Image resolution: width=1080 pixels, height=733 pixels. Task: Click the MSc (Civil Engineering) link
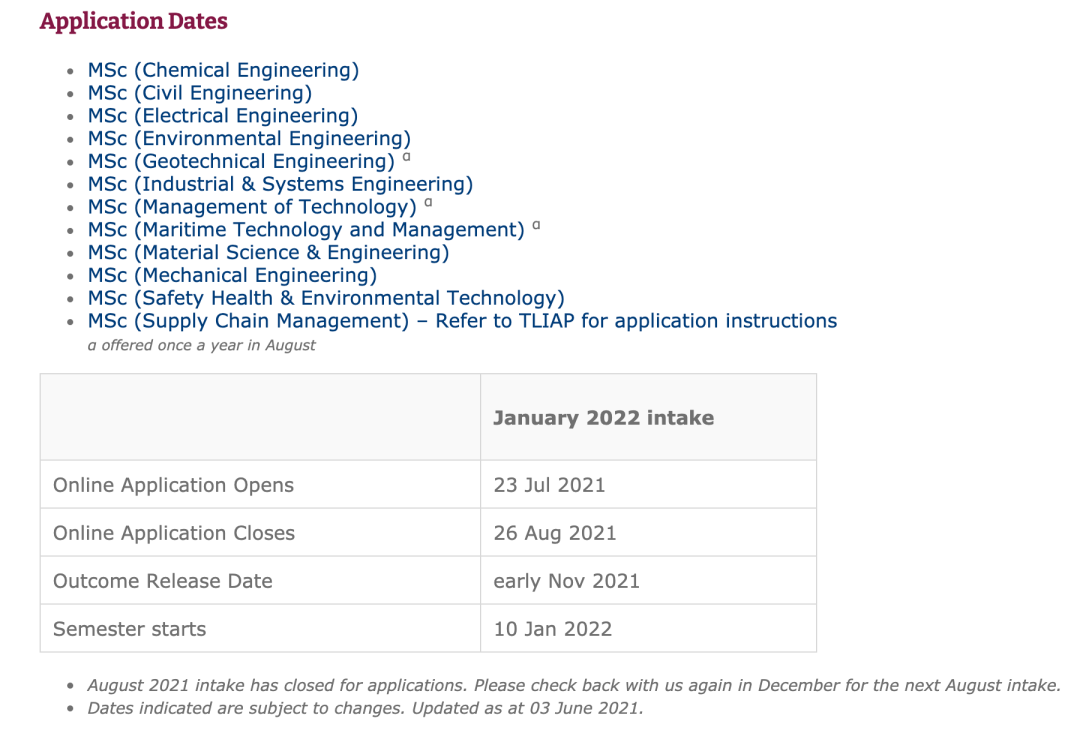click(200, 93)
